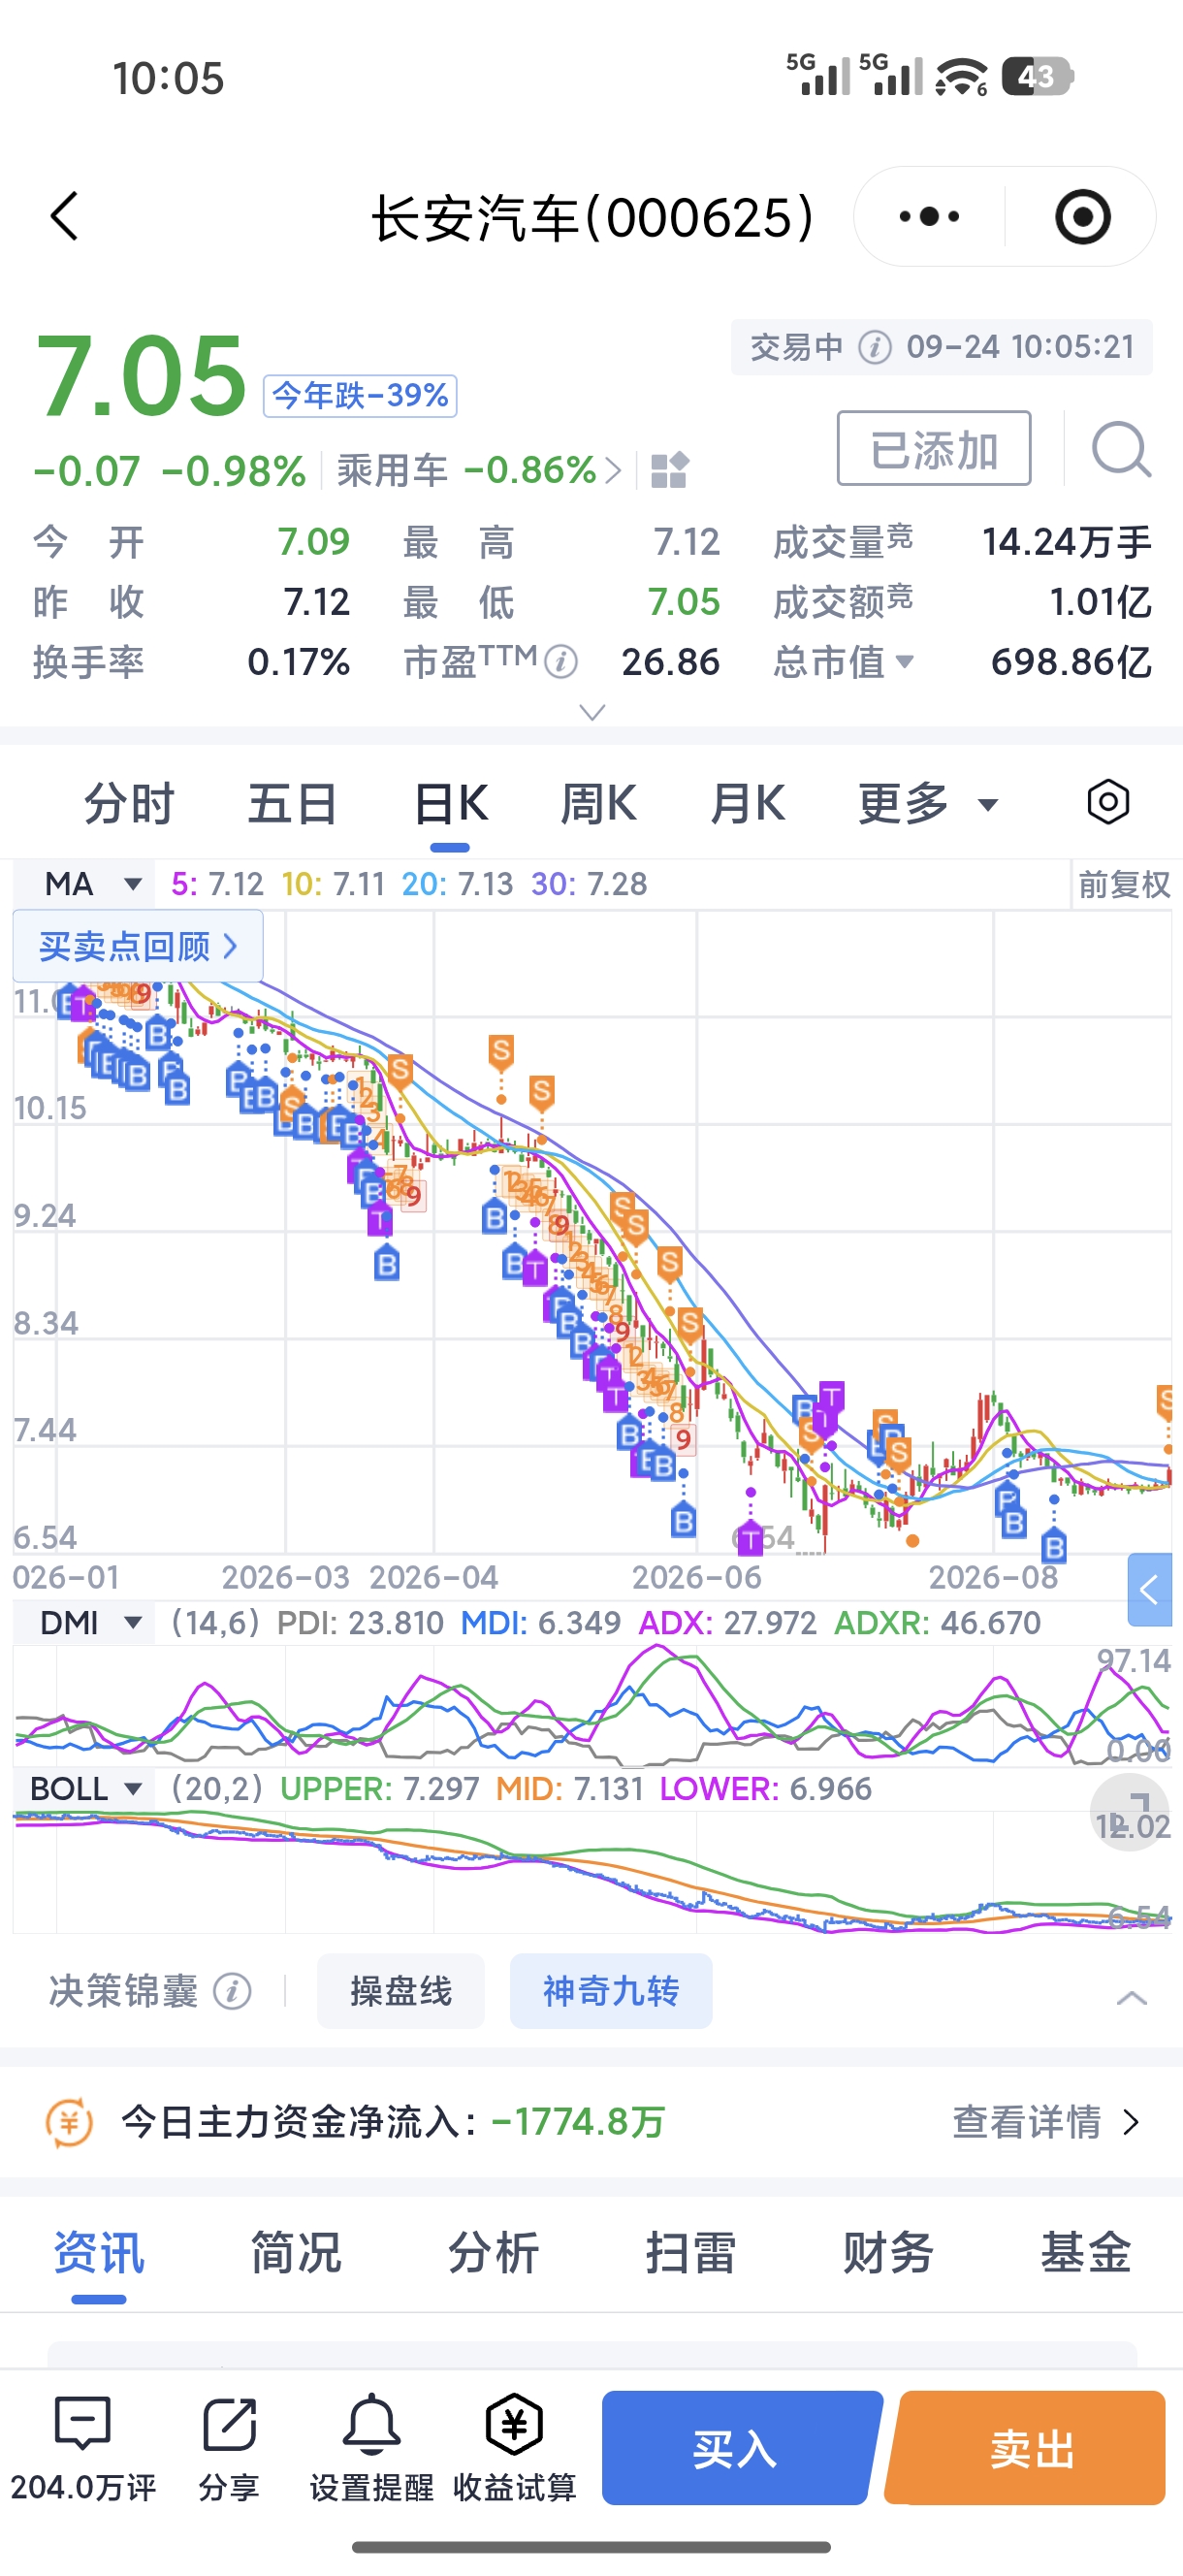Switch to 五日 chart tab
Image resolution: width=1183 pixels, height=2576 pixels.
(x=292, y=803)
